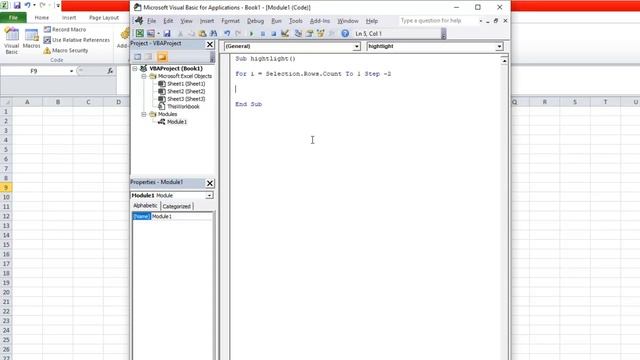The width and height of the screenshot is (640, 360).
Task: Open the Help menu in VBA editor
Action: click(371, 21)
